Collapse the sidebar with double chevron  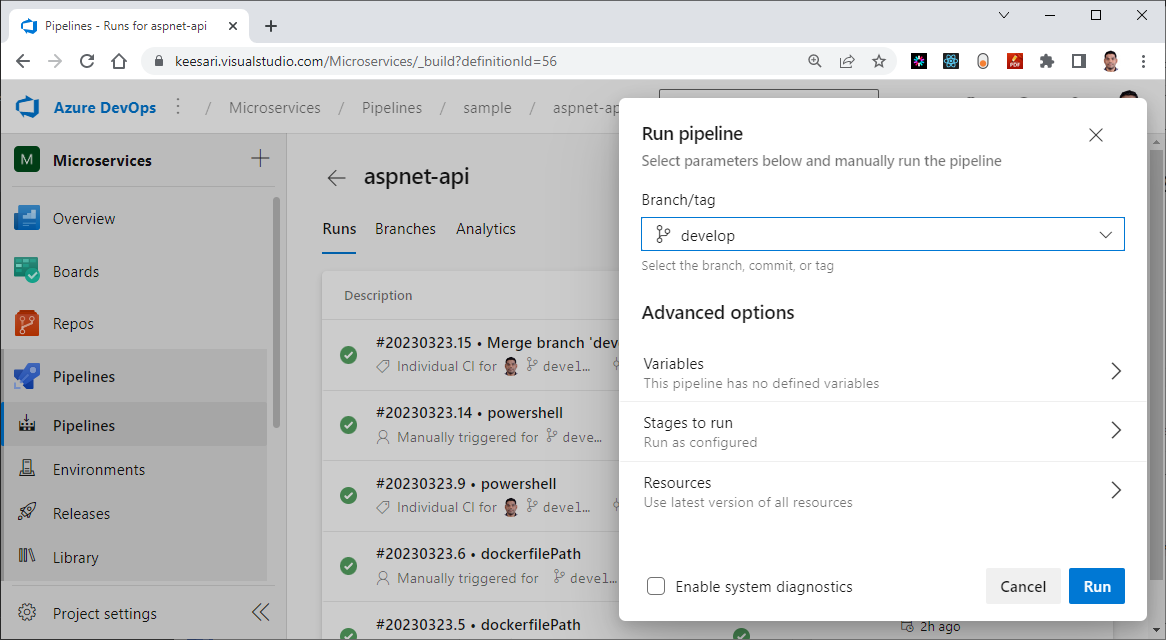260,612
